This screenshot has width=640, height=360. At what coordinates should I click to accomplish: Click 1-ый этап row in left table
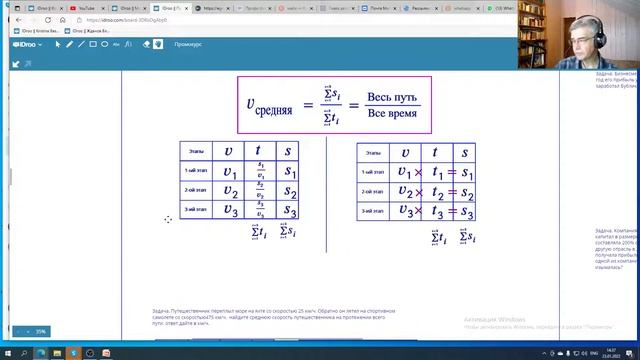[x=239, y=171]
